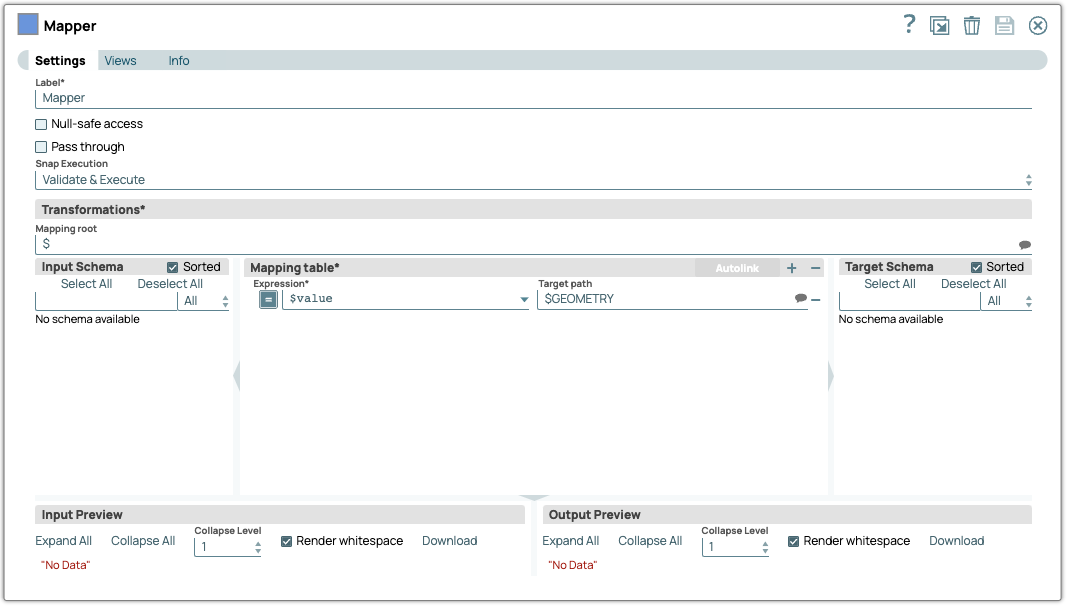The height and width of the screenshot is (610, 1069).
Task: Add a new mapping row with the plus icon
Action: [791, 267]
